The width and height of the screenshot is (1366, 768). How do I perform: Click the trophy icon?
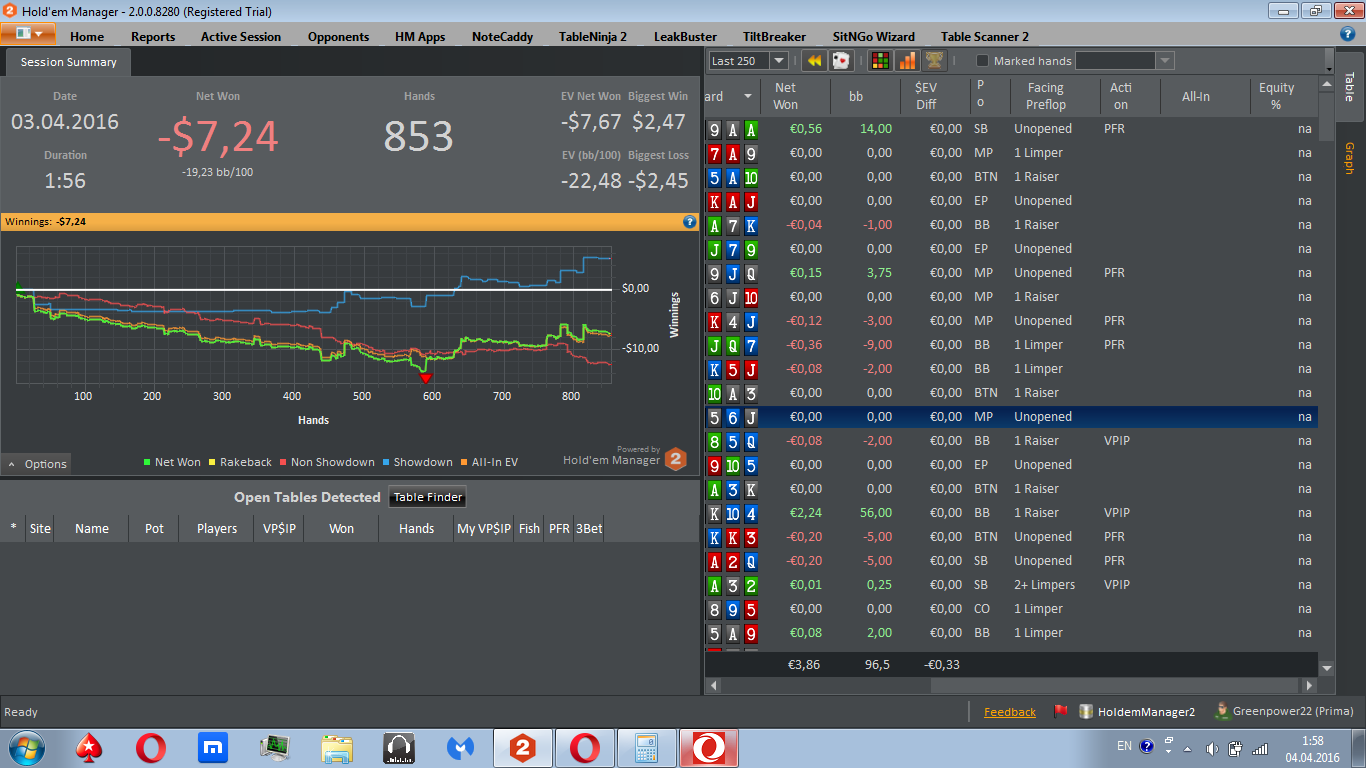click(x=934, y=61)
